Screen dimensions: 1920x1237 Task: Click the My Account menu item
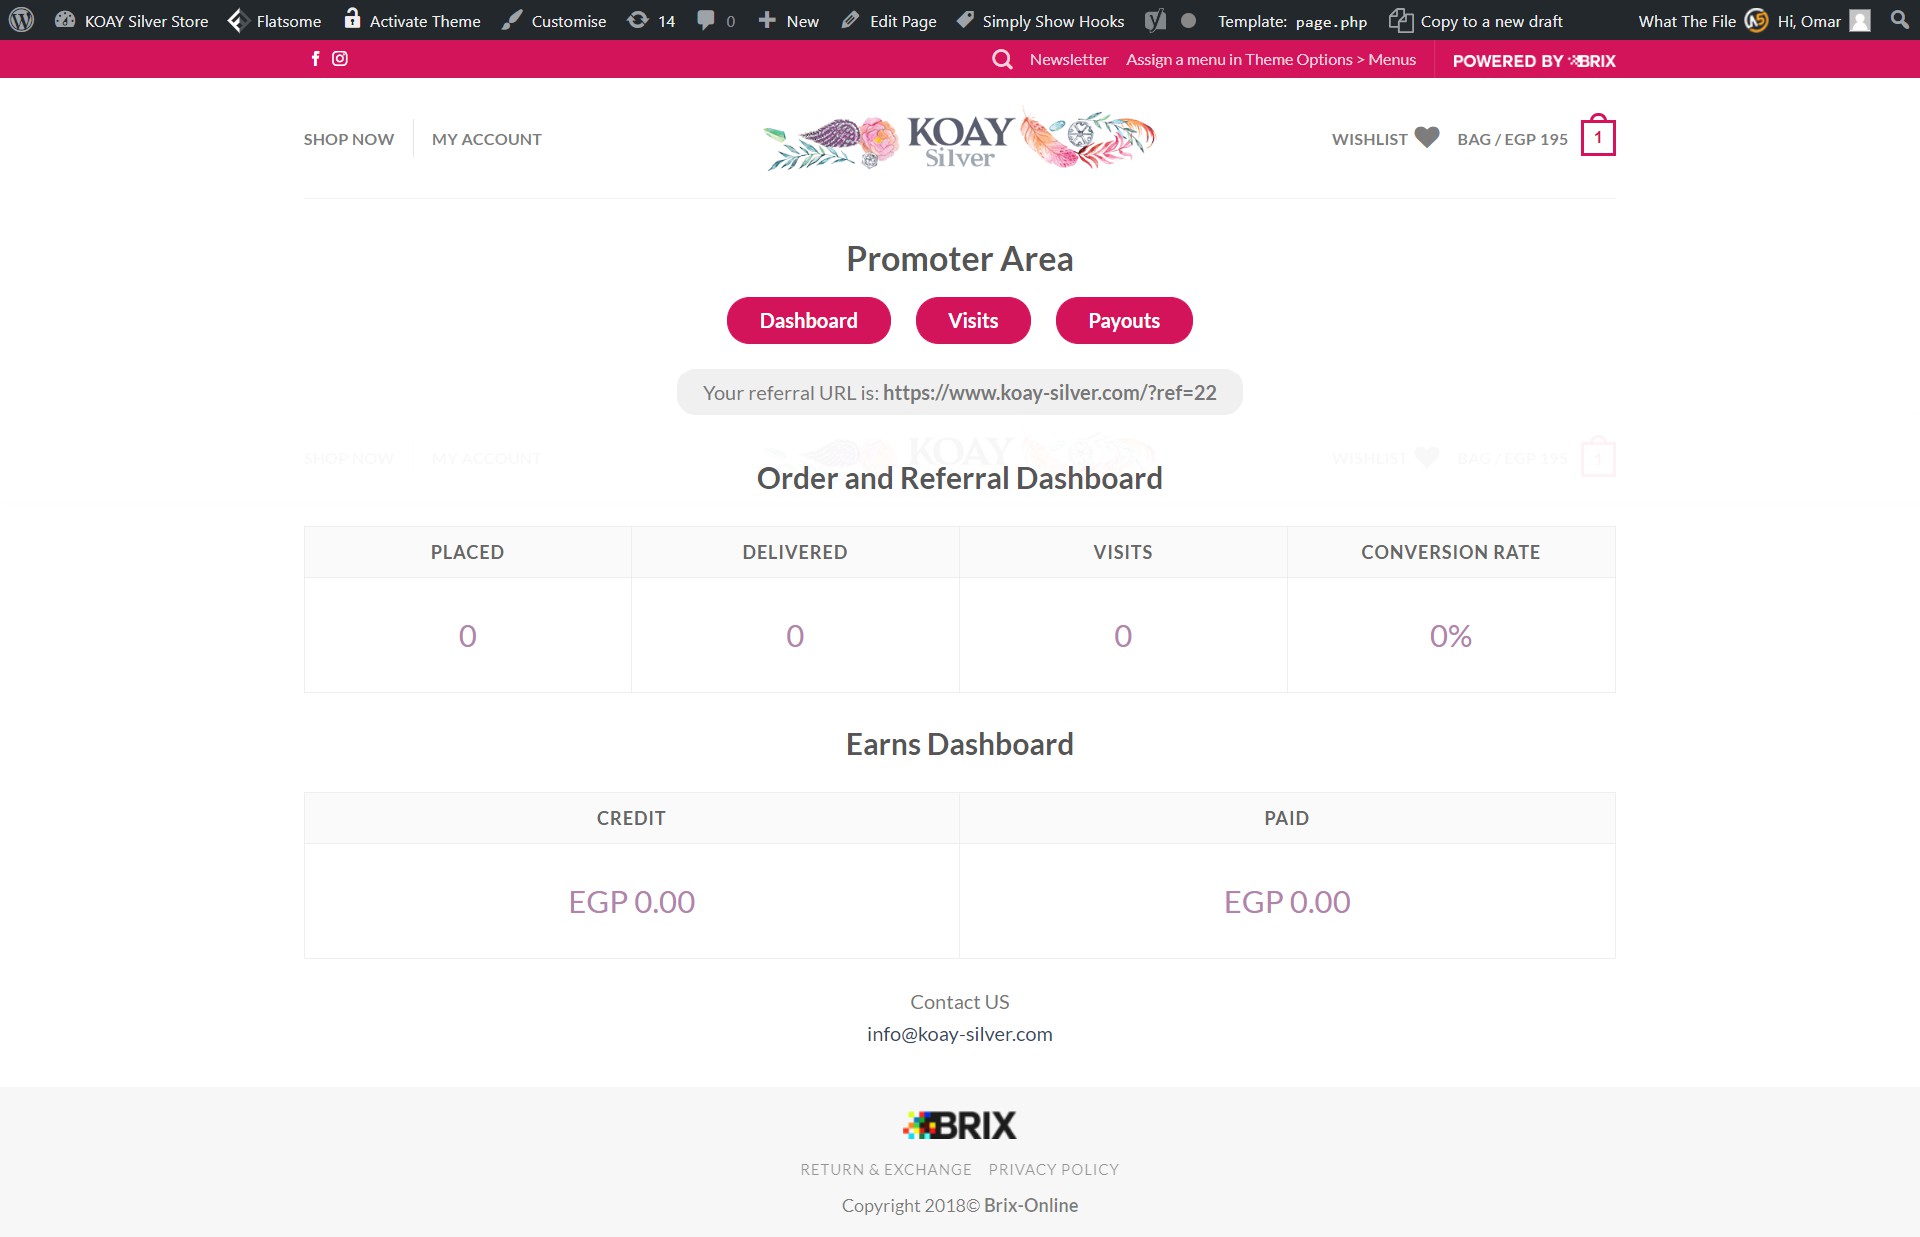click(x=486, y=139)
